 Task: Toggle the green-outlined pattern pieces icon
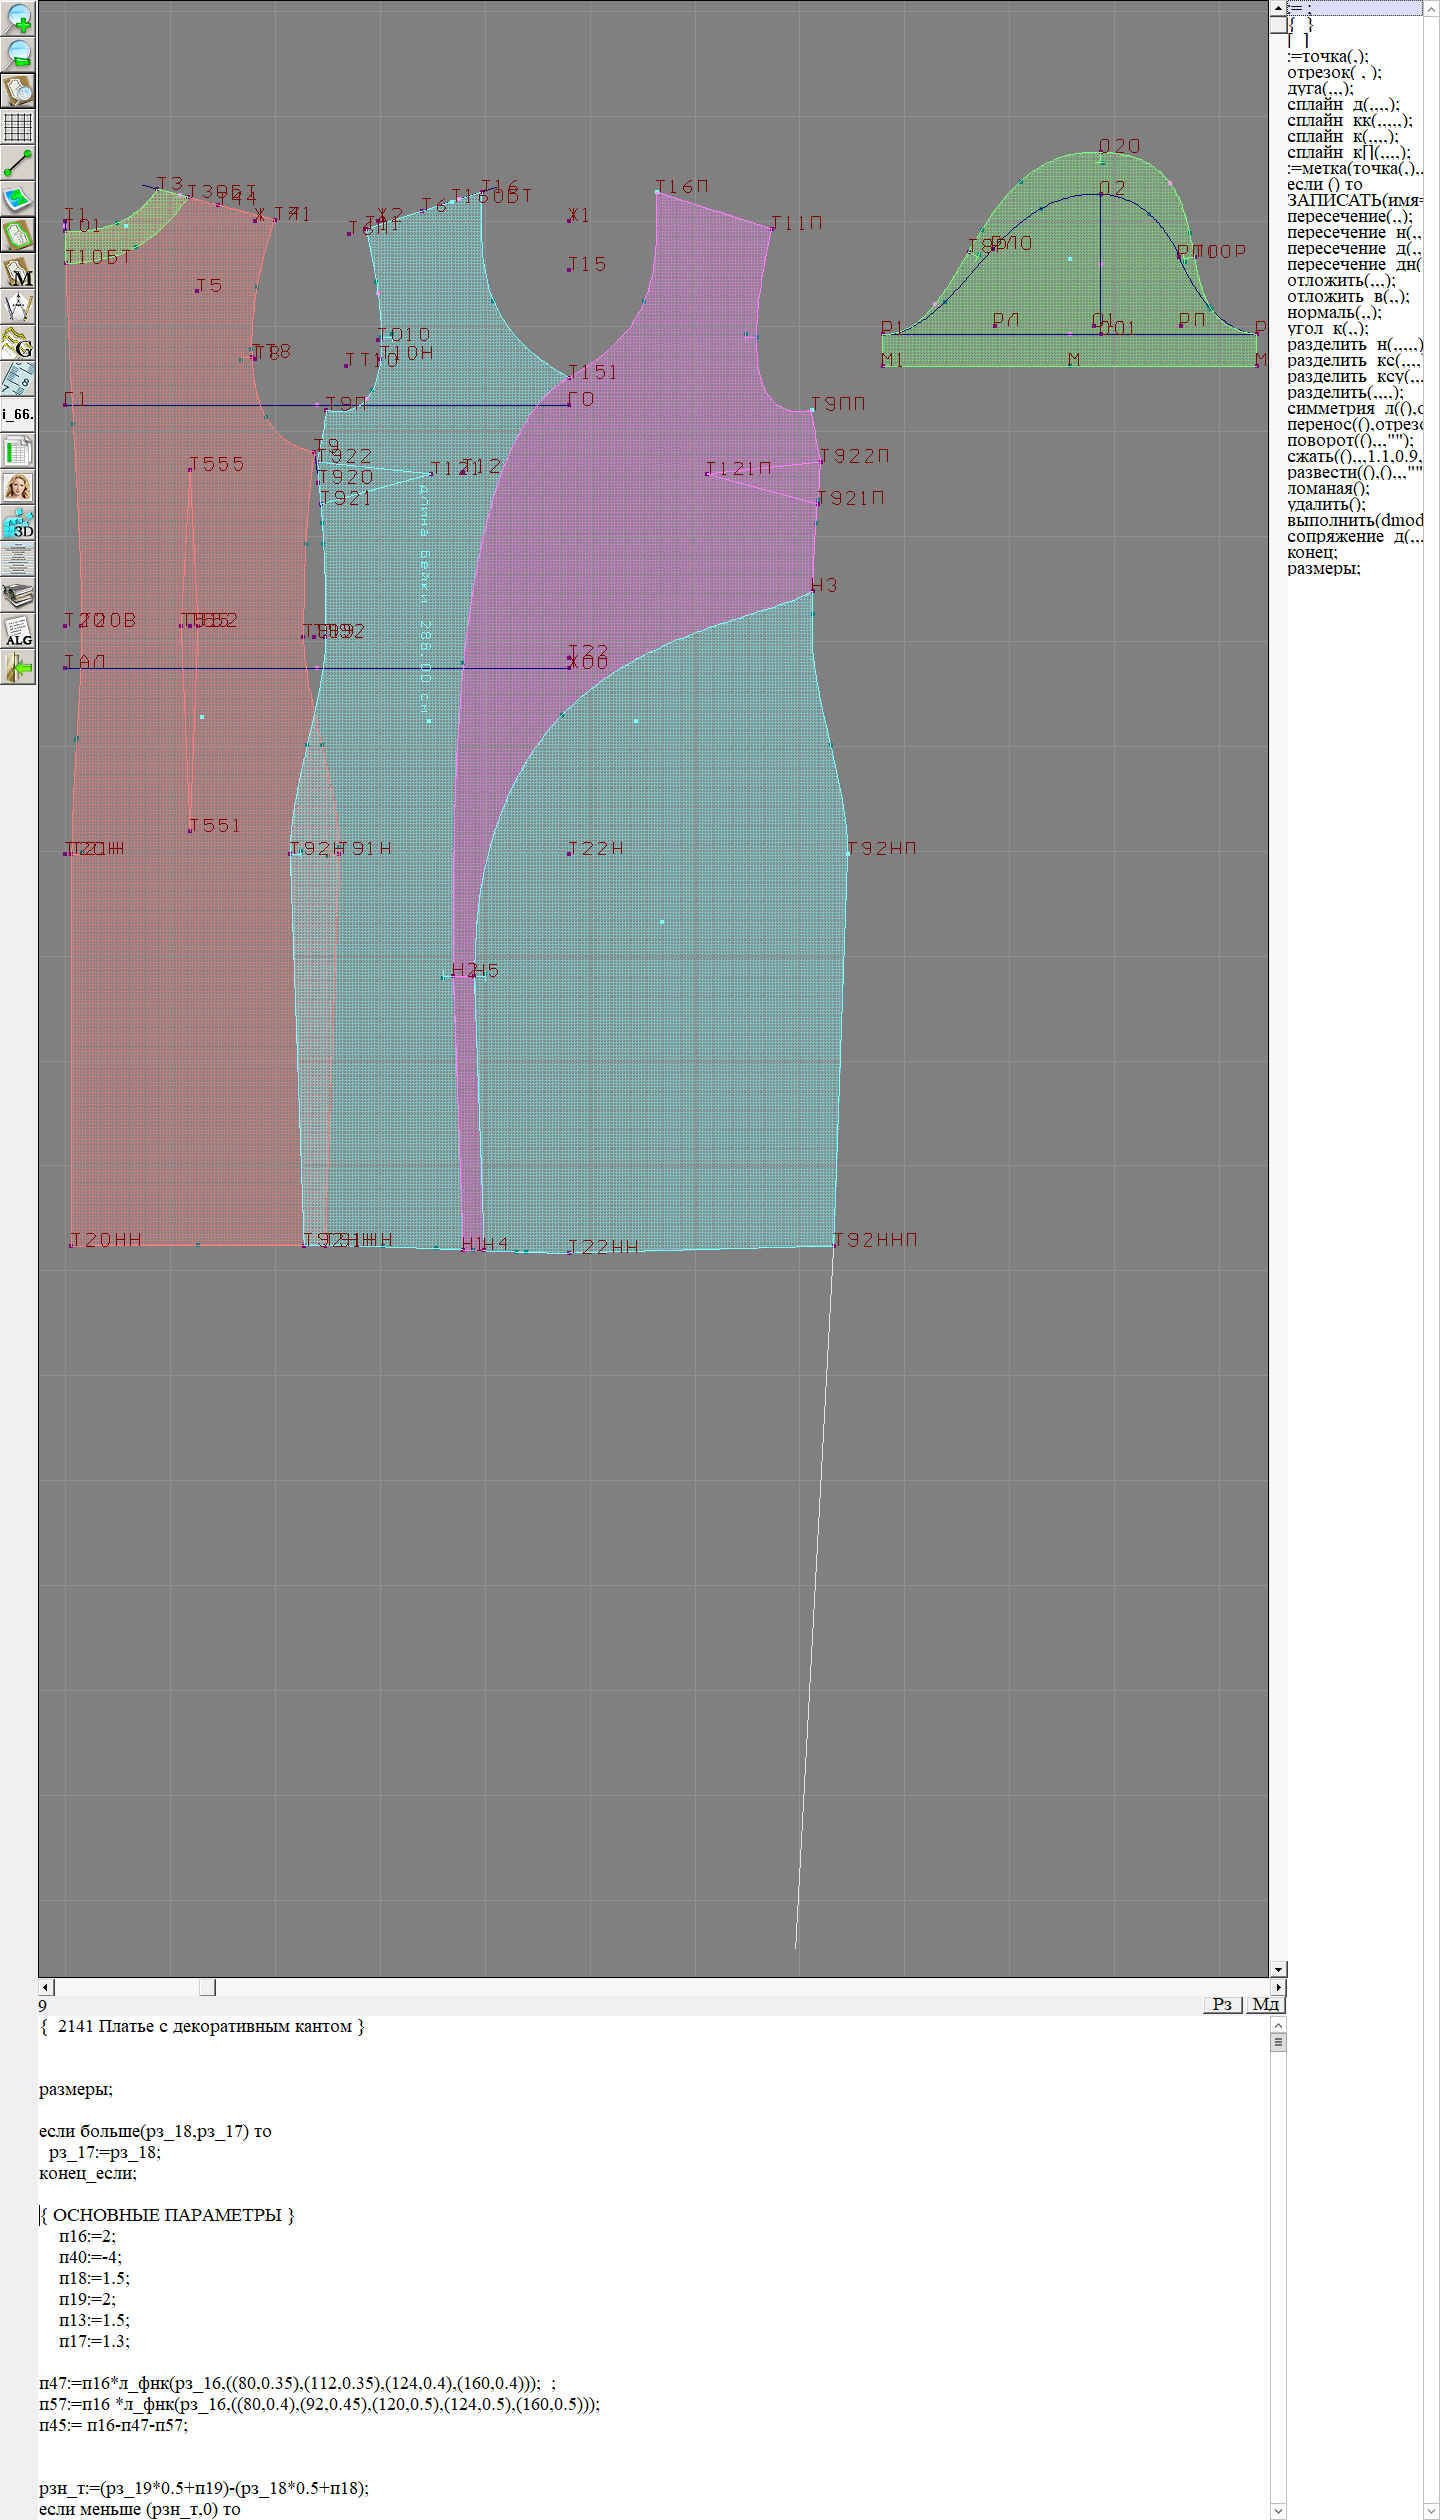18,235
